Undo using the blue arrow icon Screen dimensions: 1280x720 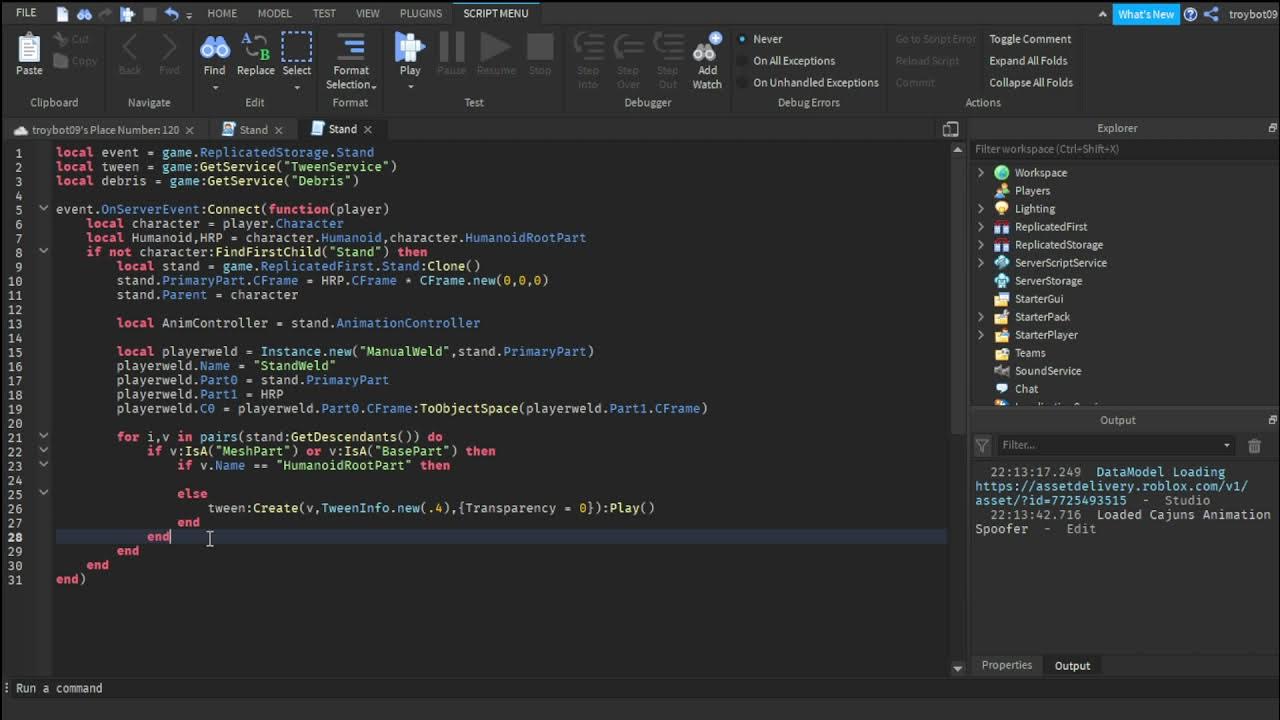point(171,14)
